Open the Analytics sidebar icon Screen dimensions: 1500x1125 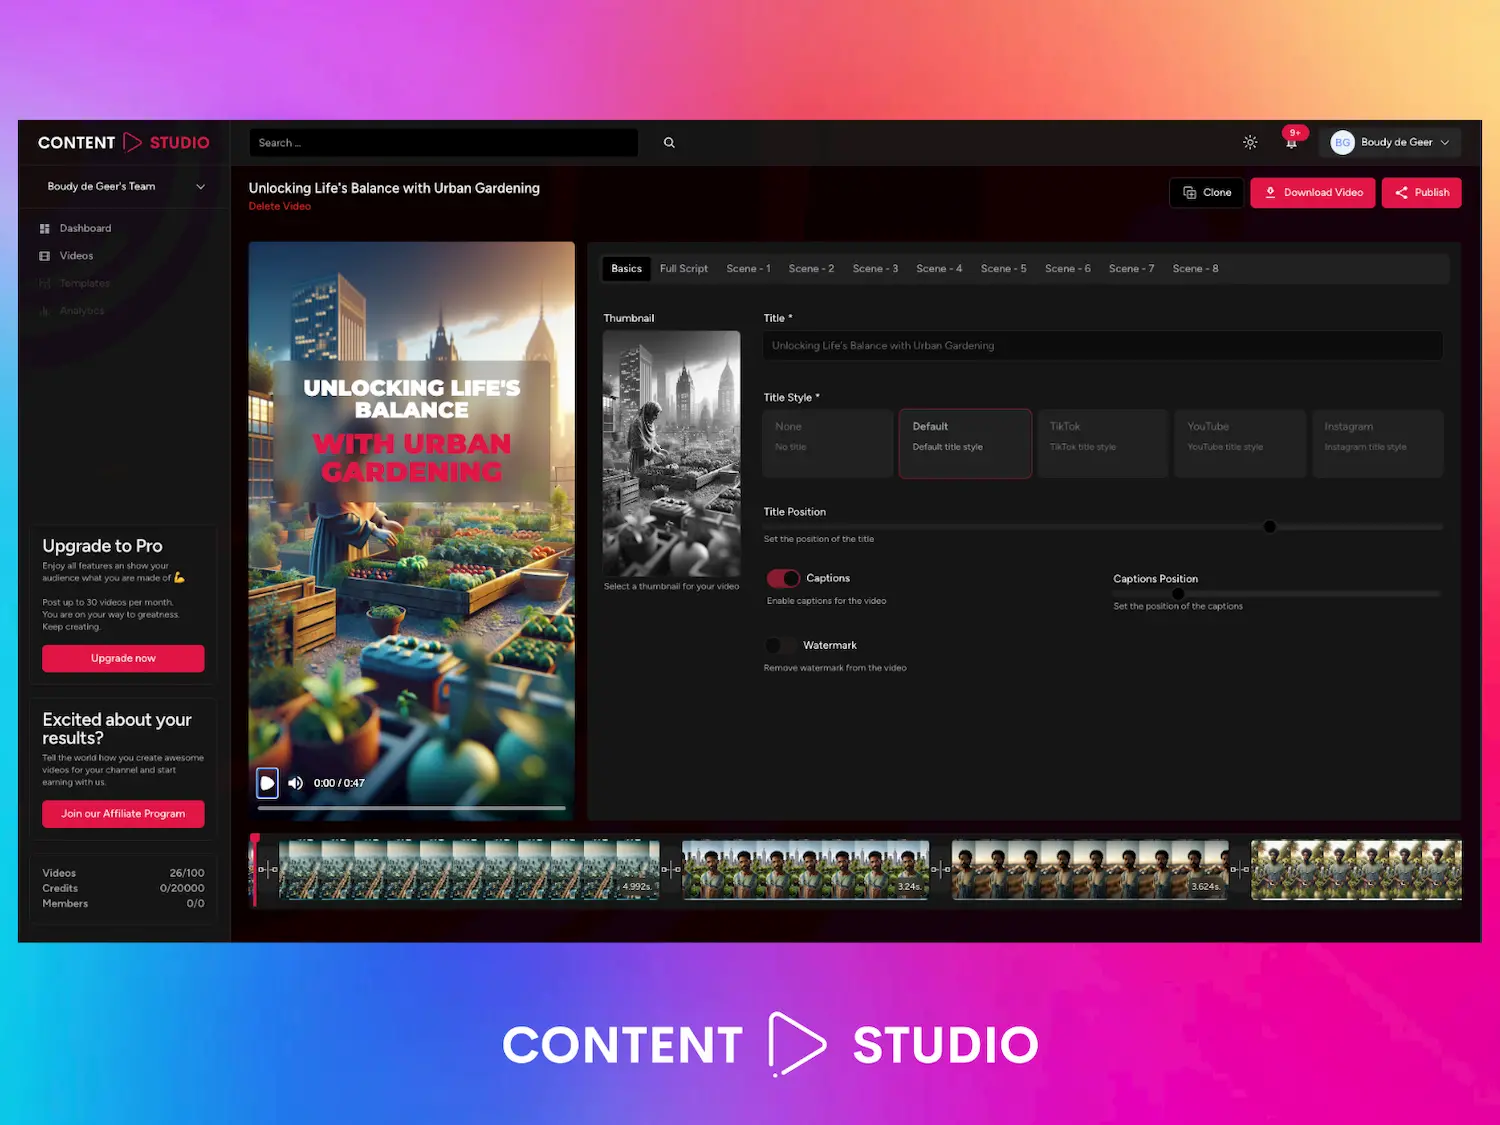click(x=44, y=310)
